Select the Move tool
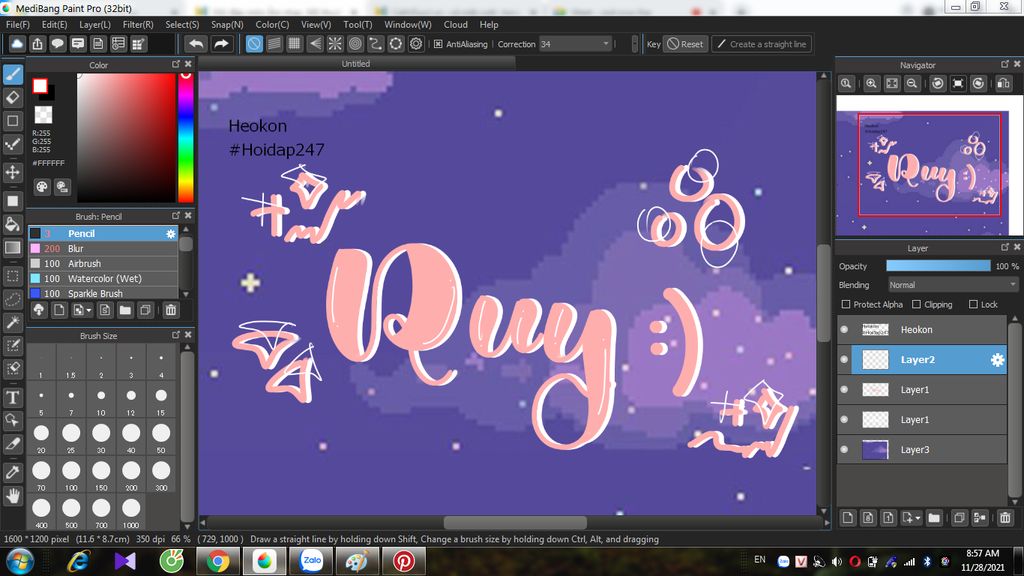The image size is (1024, 576). point(13,172)
